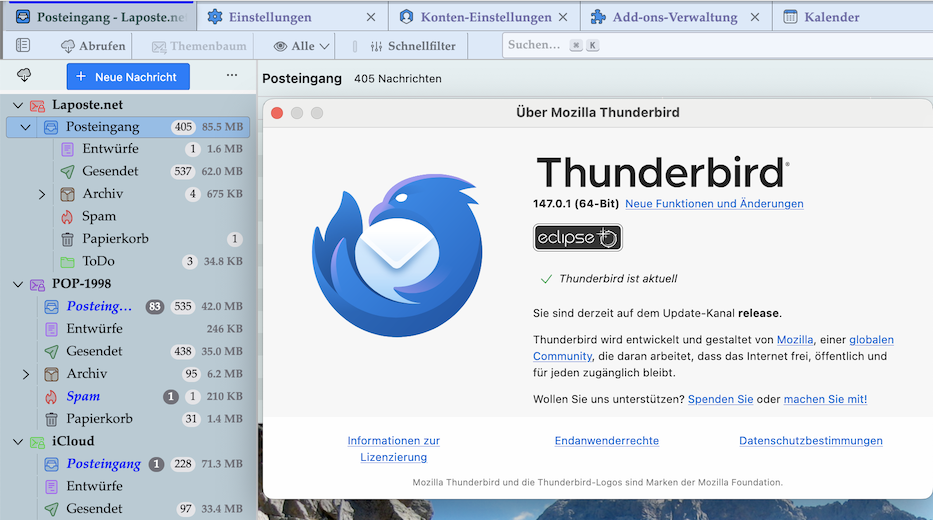Click the Laposte.net Papierkorb trash icon
Screen dimensions: 933x520
point(67,240)
